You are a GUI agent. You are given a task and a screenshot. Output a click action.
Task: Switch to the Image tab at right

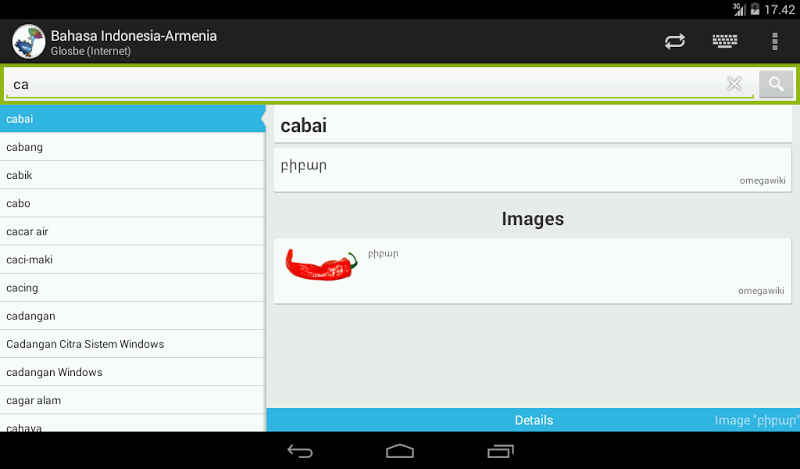click(757, 420)
